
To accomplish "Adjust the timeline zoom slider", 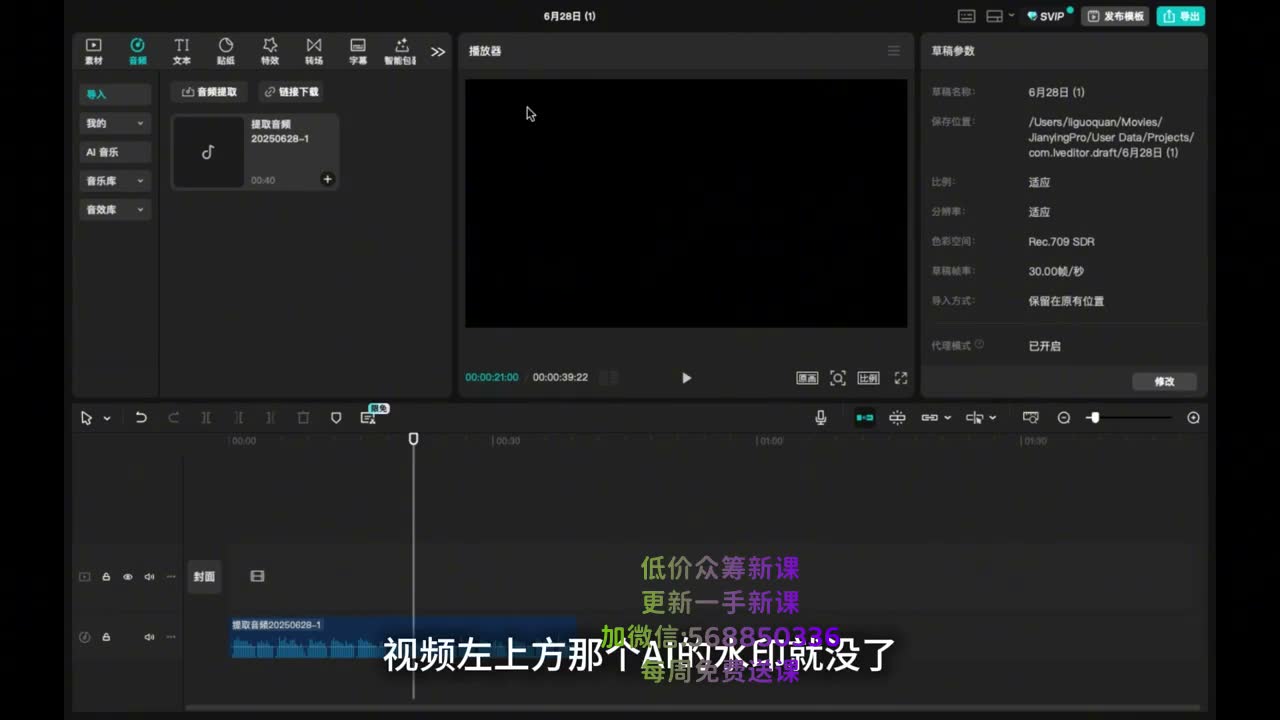I will pos(1129,418).
